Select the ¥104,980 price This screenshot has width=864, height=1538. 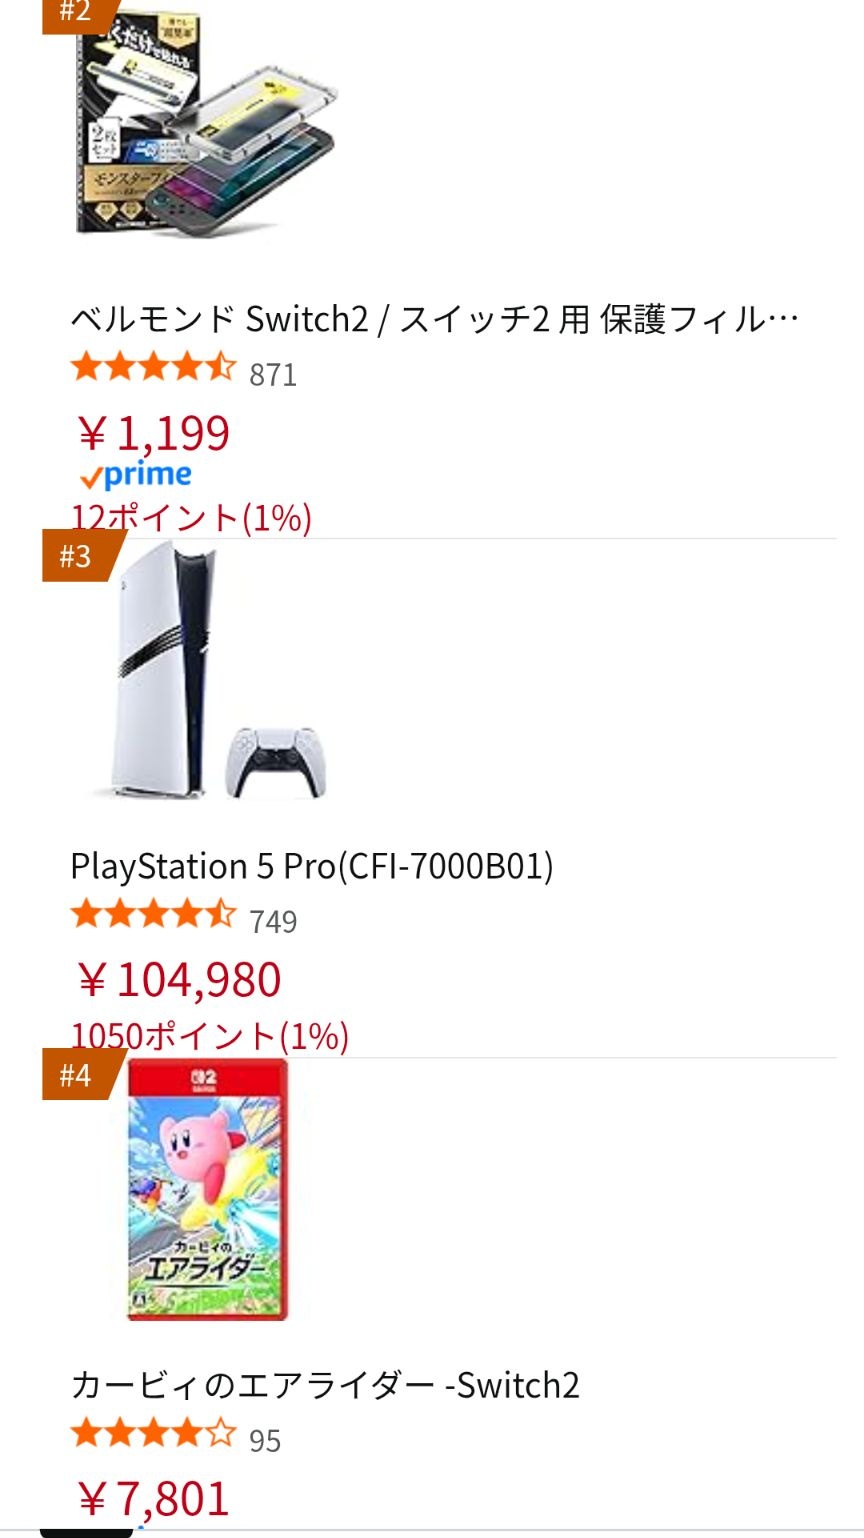[x=179, y=980]
